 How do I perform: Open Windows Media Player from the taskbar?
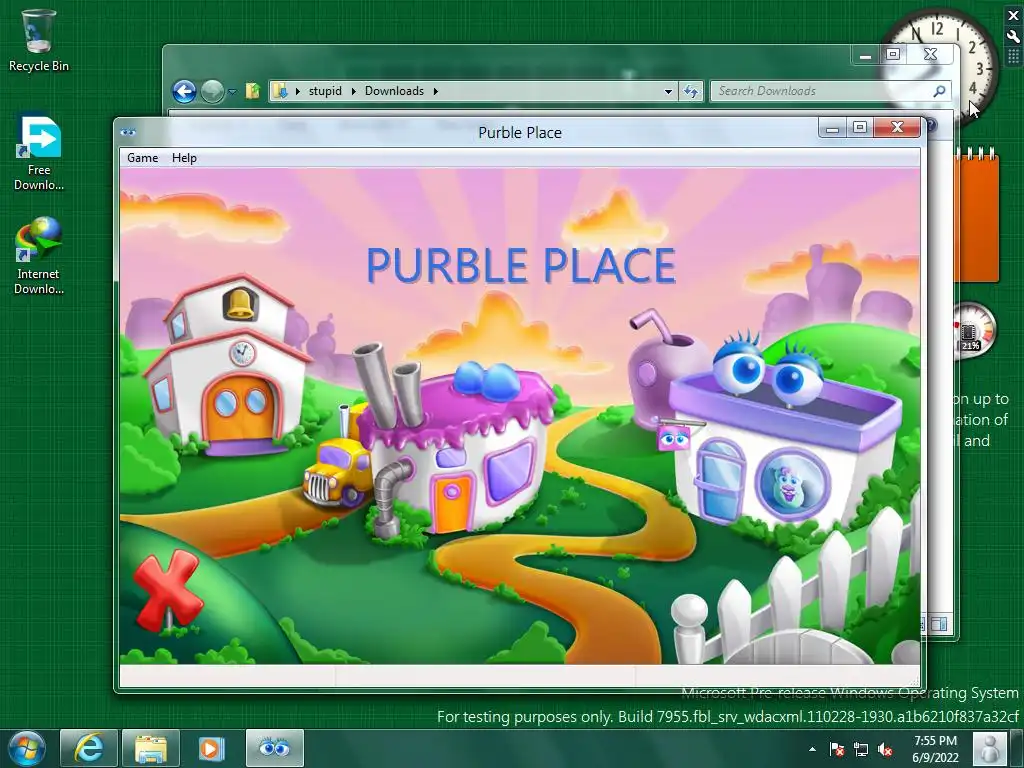pos(212,748)
